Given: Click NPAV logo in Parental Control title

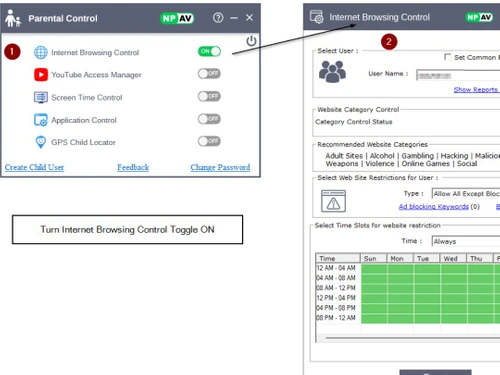Looking at the screenshot, I should pos(177,18).
